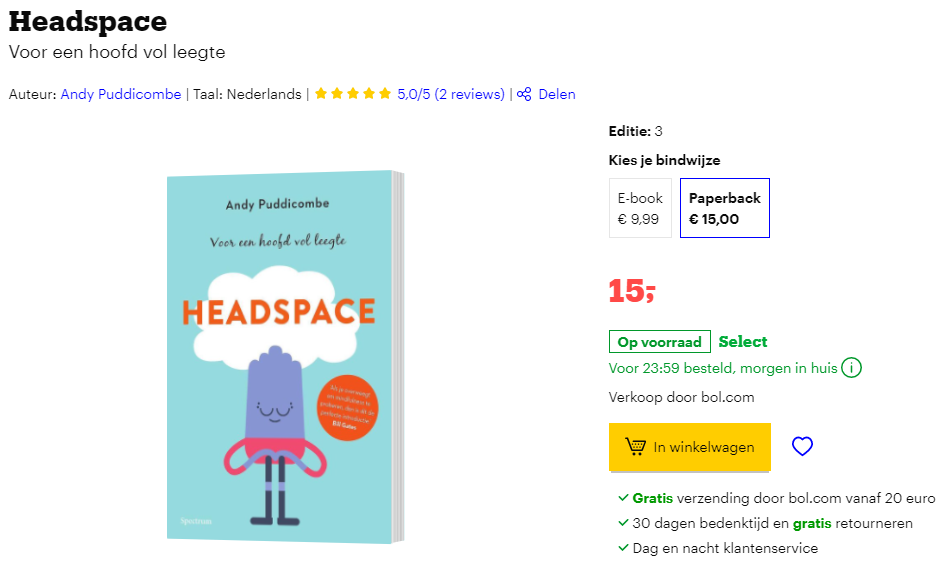
Task: Click the red 15,- price
Action: (632, 291)
